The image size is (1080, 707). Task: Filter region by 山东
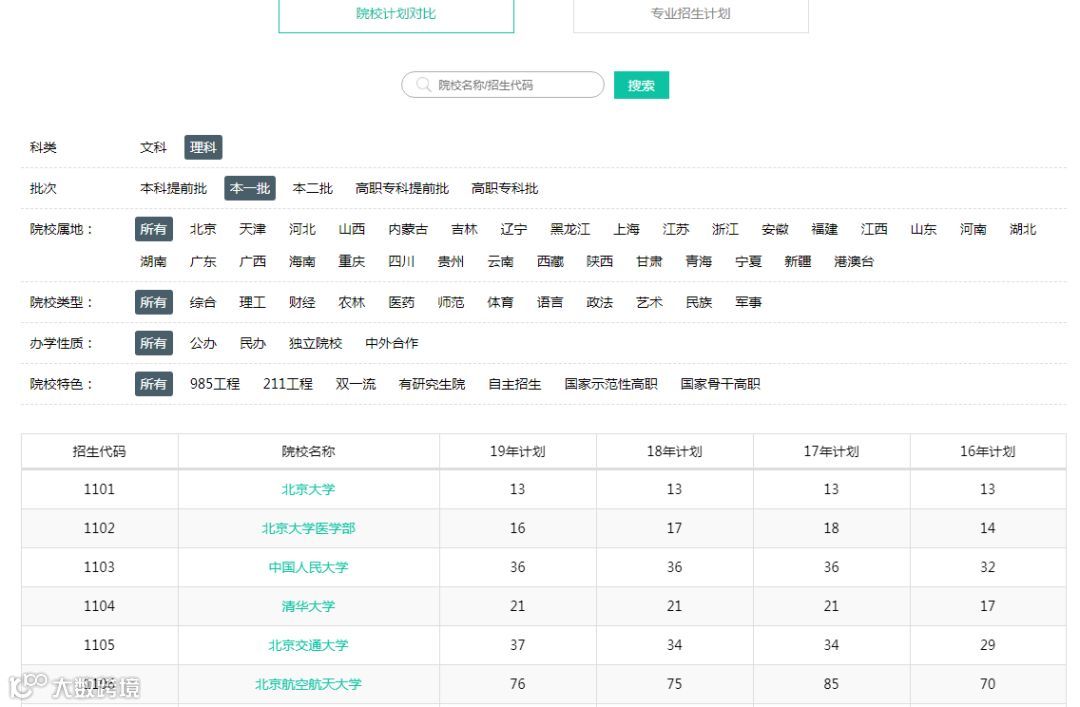tap(924, 229)
